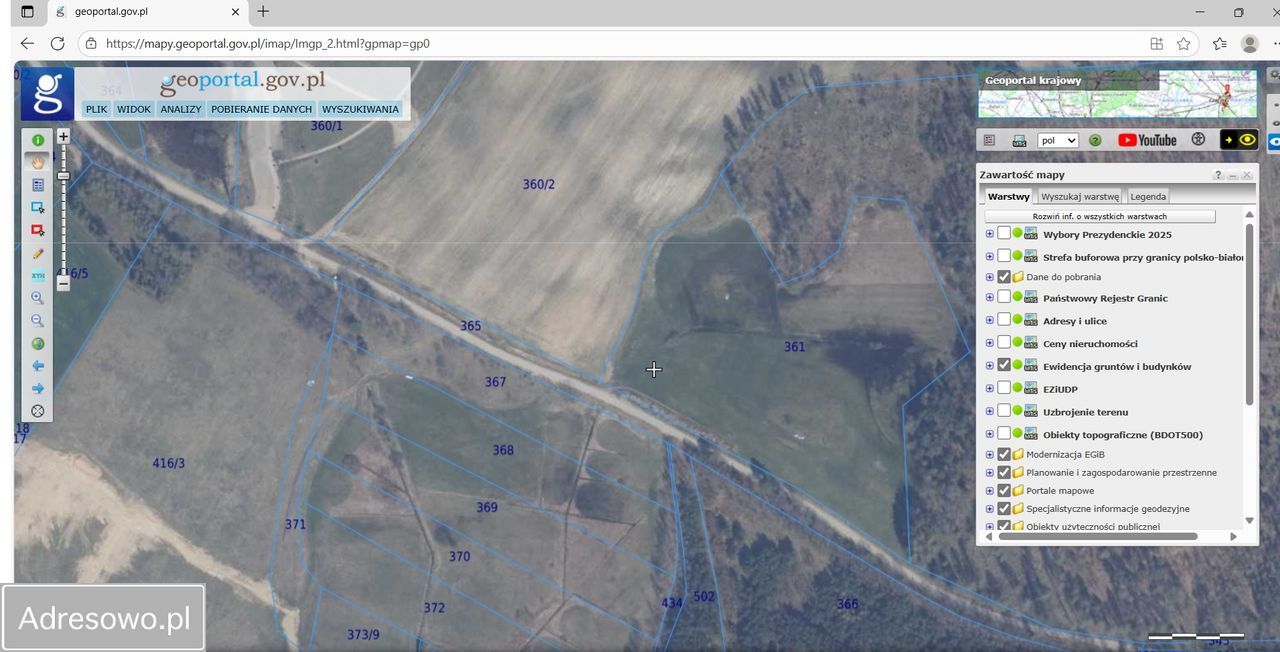The image size is (1280, 652).
Task: Open the XYH coordinates tool
Action: (38, 275)
